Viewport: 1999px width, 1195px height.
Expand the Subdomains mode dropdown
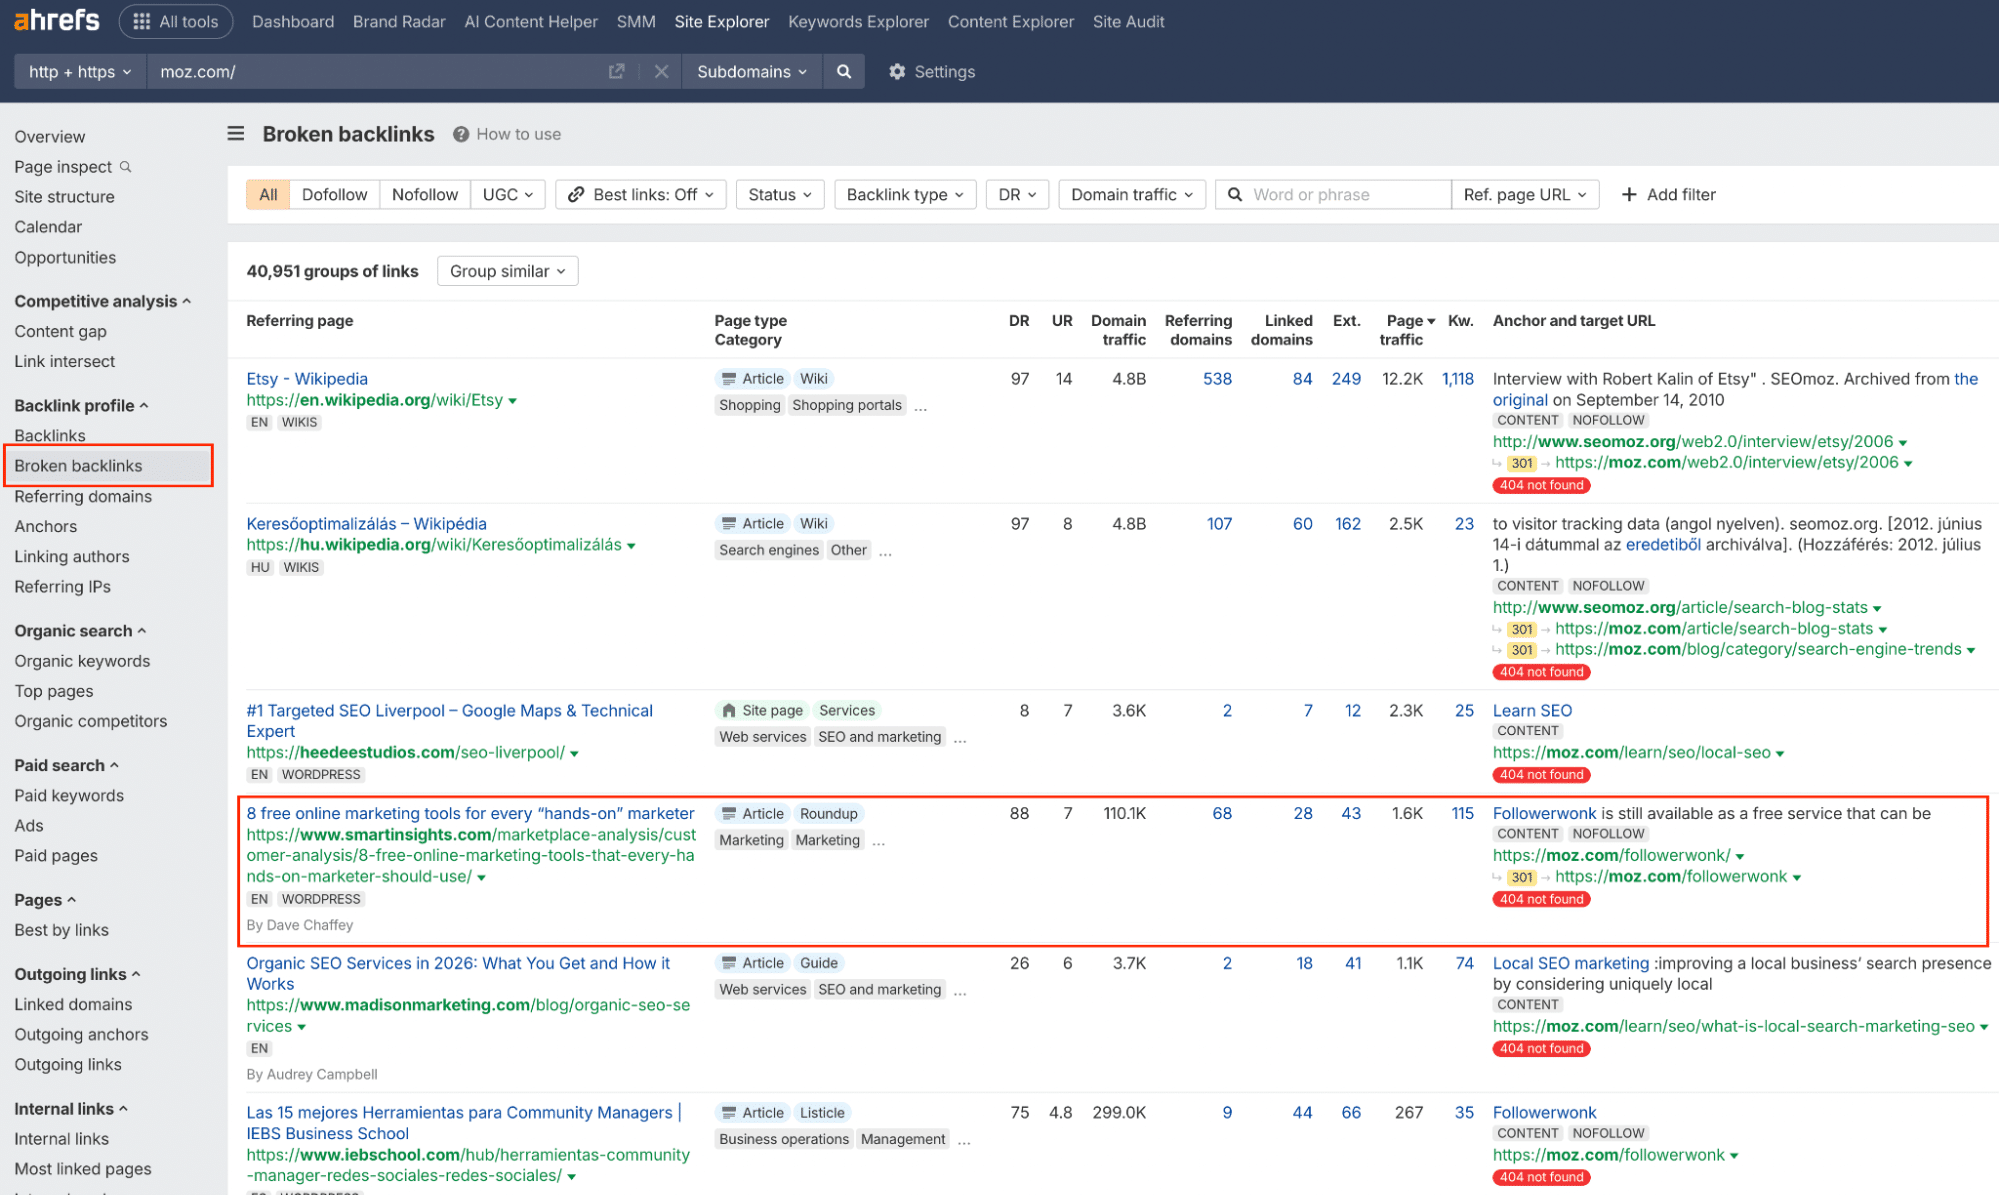tap(751, 72)
